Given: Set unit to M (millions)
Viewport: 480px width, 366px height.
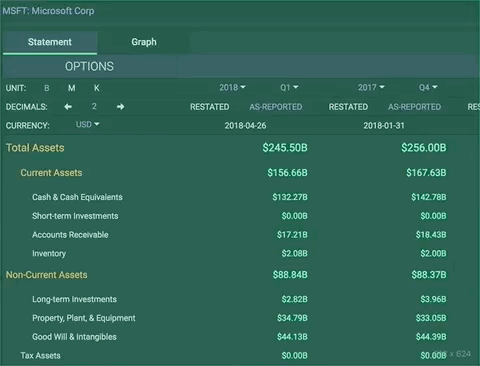Looking at the screenshot, I should (72, 88).
